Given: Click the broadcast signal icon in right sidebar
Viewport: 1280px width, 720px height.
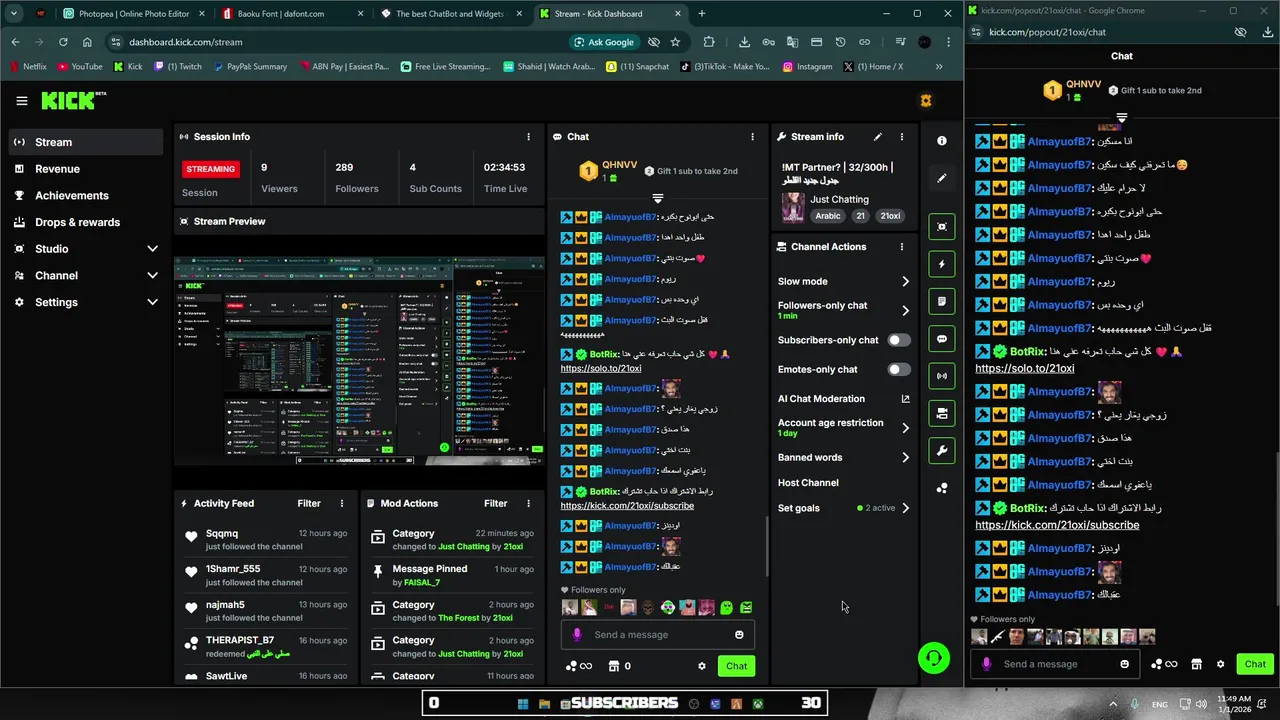Looking at the screenshot, I should pyautogui.click(x=942, y=376).
